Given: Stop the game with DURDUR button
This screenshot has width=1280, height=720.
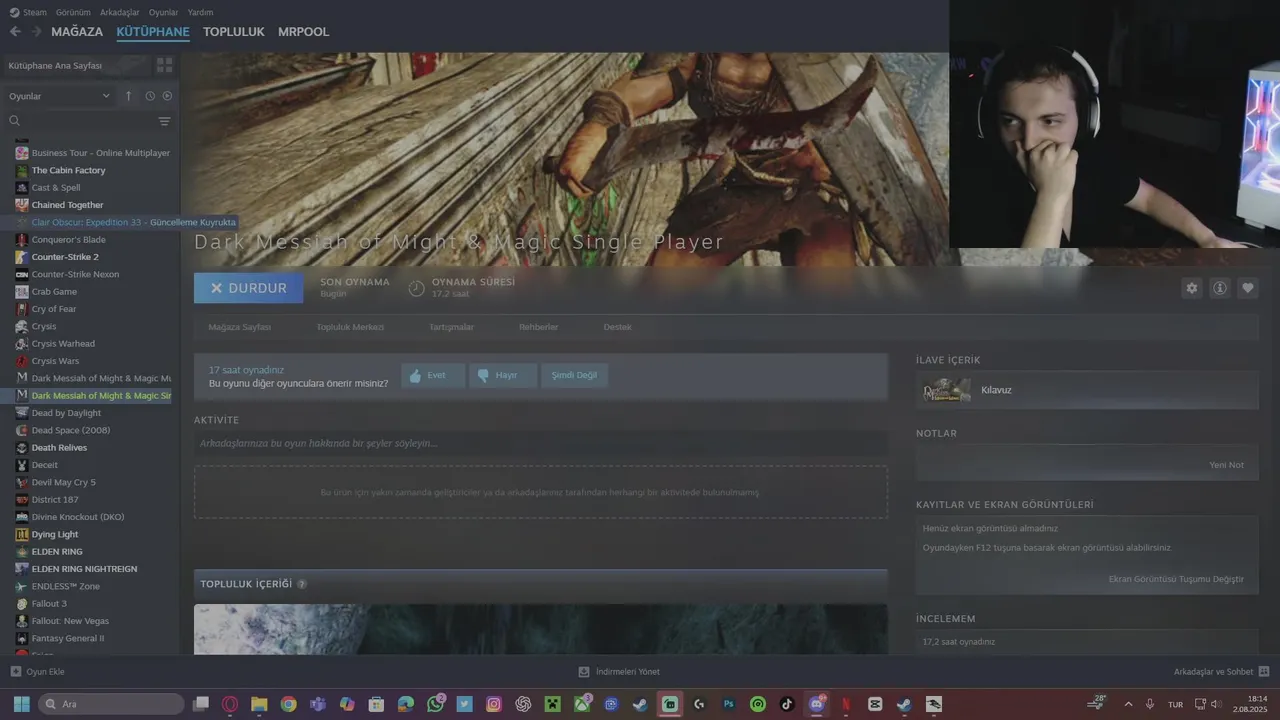Looking at the screenshot, I should [248, 288].
